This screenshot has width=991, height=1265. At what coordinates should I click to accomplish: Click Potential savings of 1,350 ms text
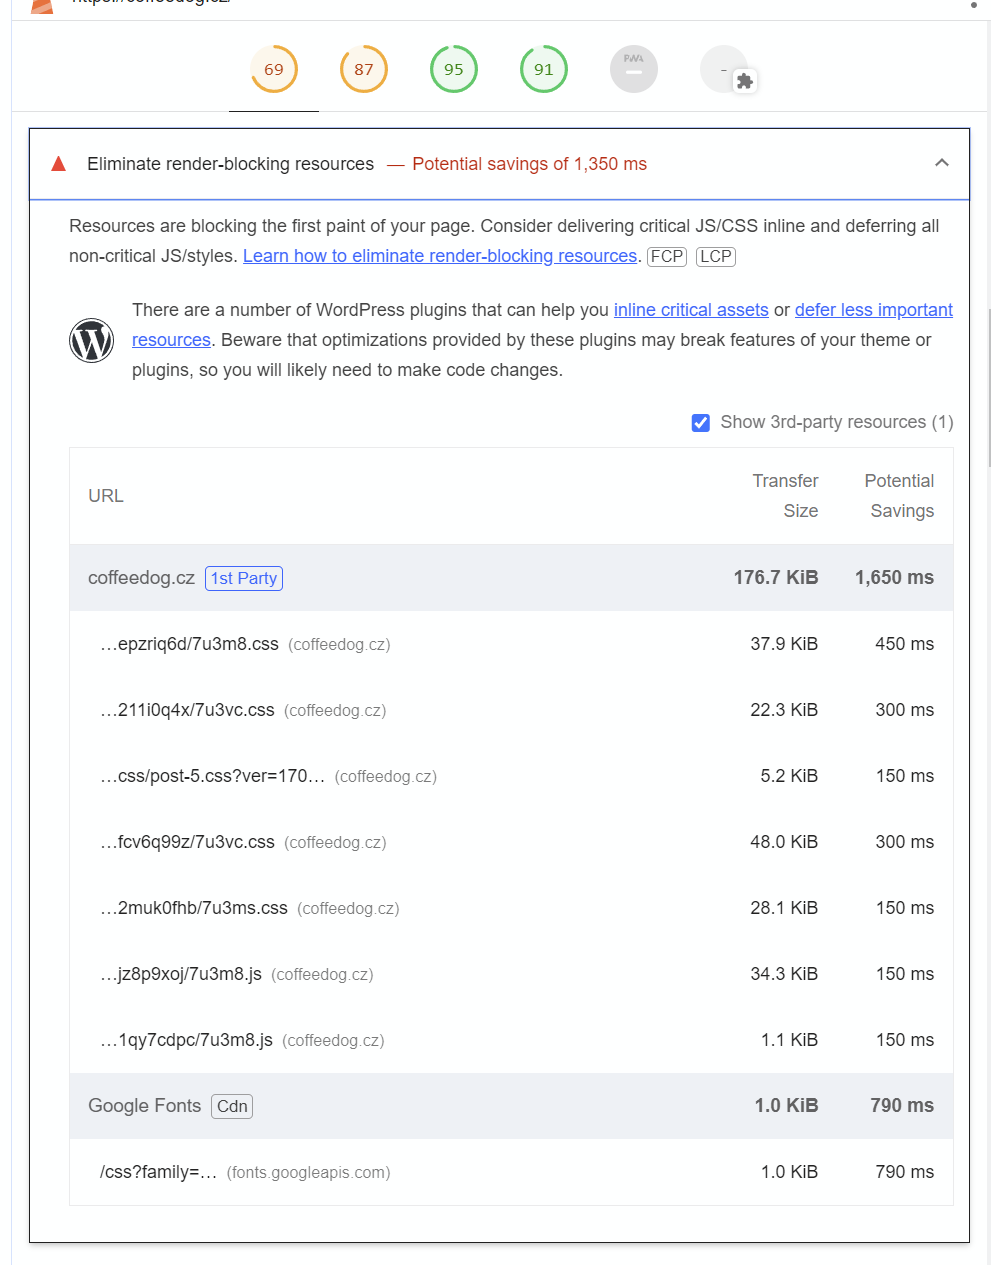[529, 164]
